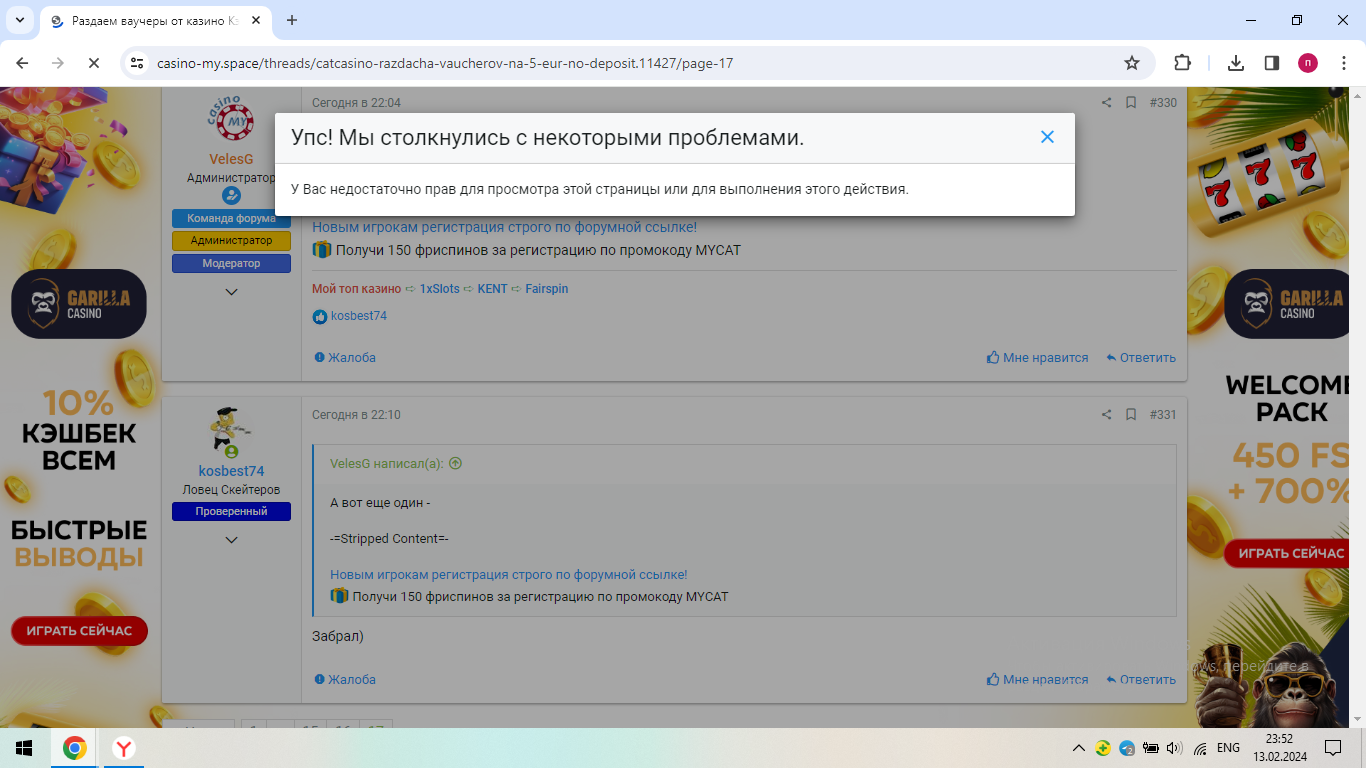Expand kosbest74 user details chevron
Screen dimensions: 1366x768
[x=231, y=540]
